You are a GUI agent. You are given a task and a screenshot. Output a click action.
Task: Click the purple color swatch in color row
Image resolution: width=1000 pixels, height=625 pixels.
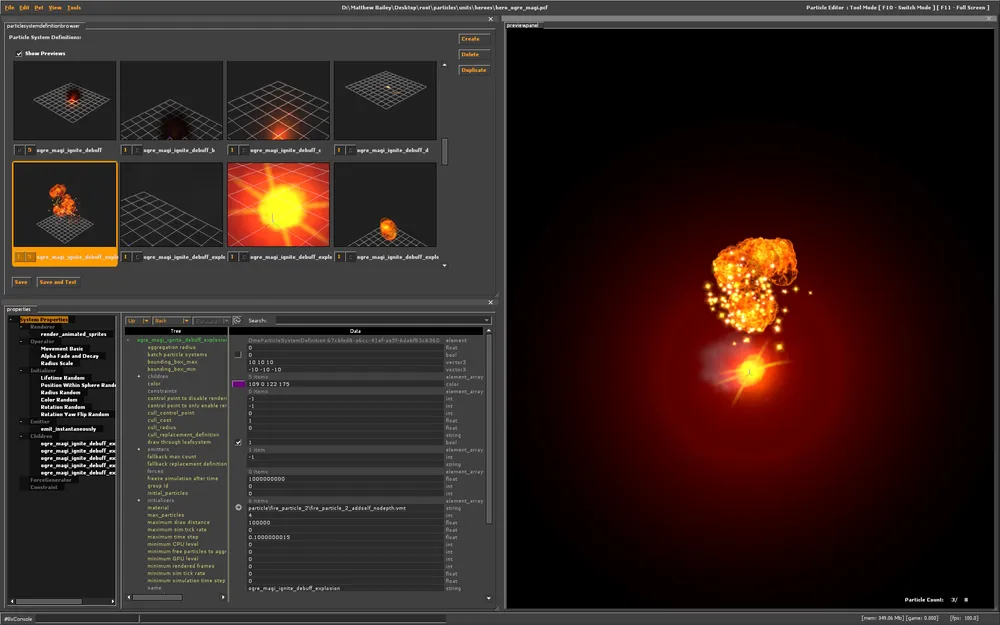(239, 383)
